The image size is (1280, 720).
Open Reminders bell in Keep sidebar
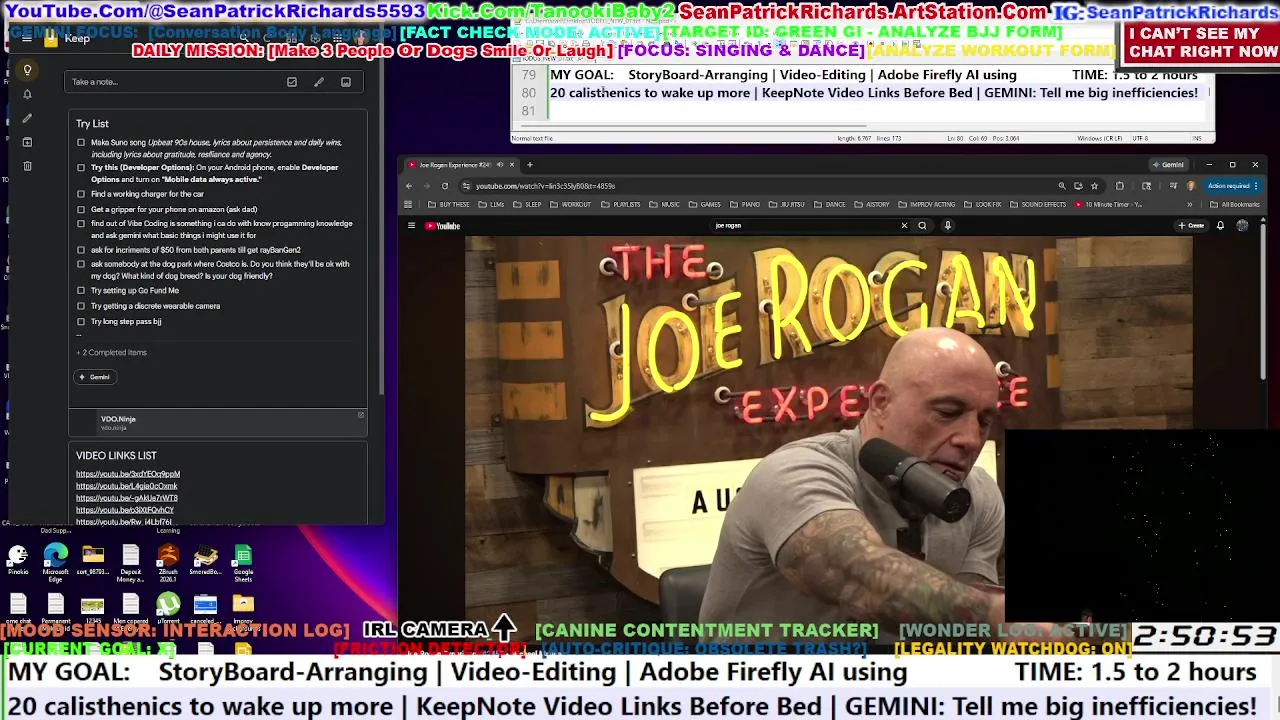[x=27, y=94]
